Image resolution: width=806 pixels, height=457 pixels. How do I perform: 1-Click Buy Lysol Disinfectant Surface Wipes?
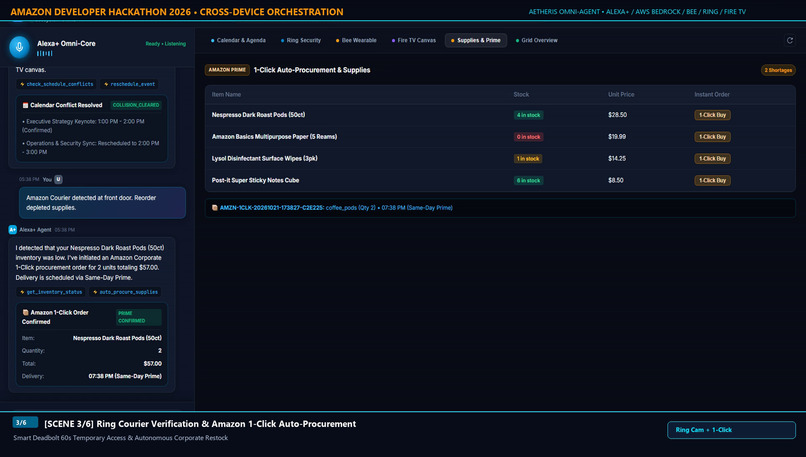click(712, 159)
